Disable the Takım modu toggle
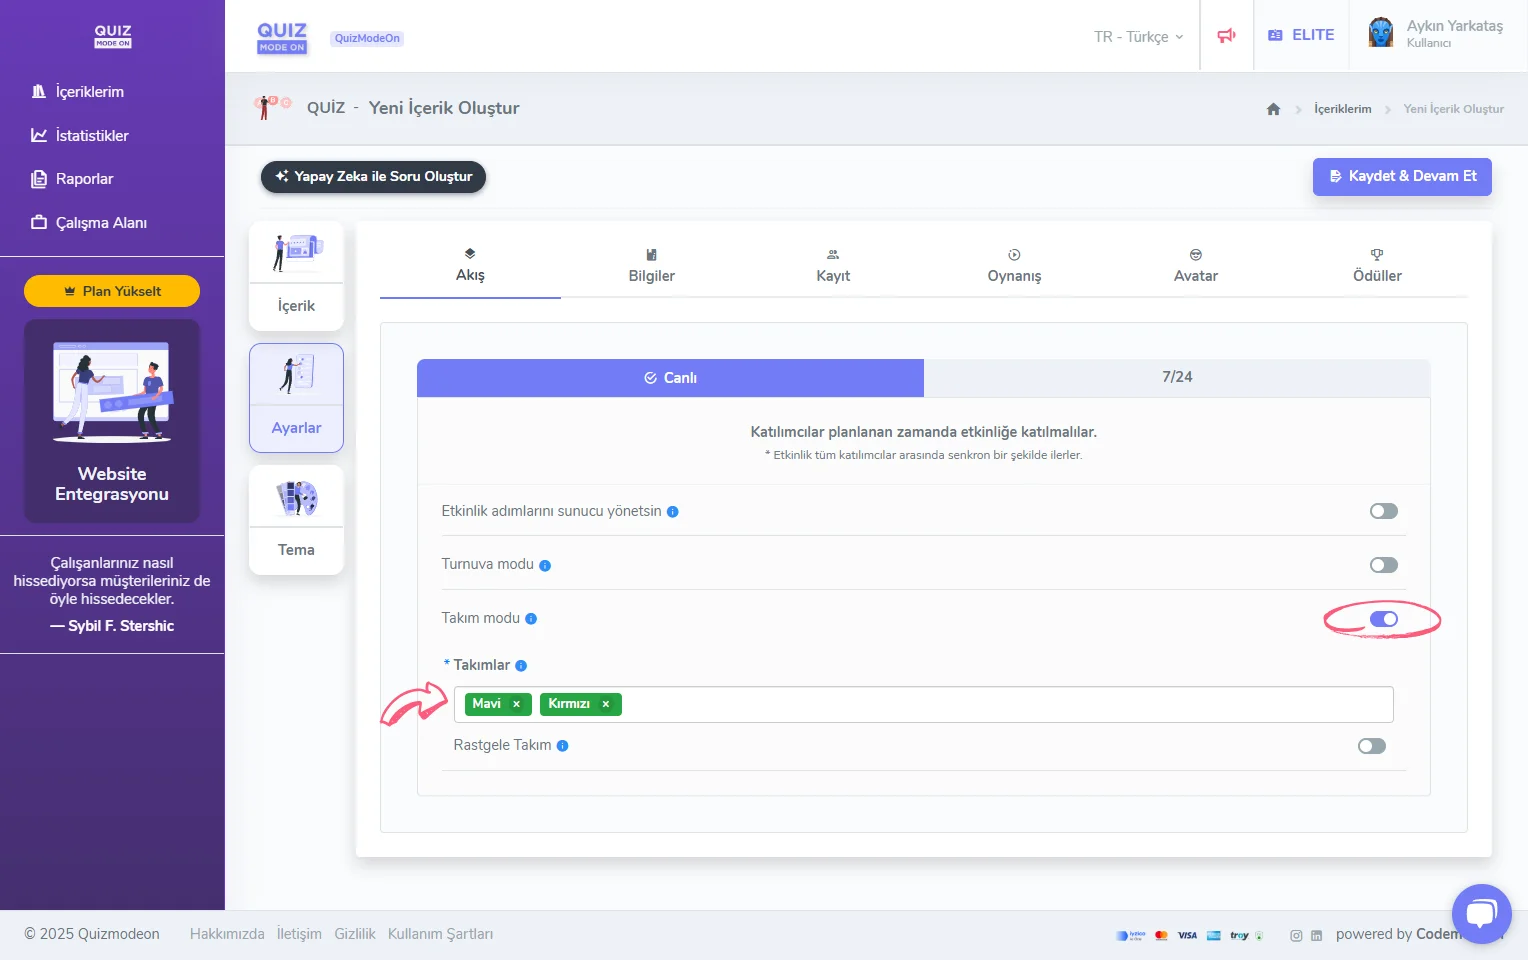 (x=1383, y=619)
